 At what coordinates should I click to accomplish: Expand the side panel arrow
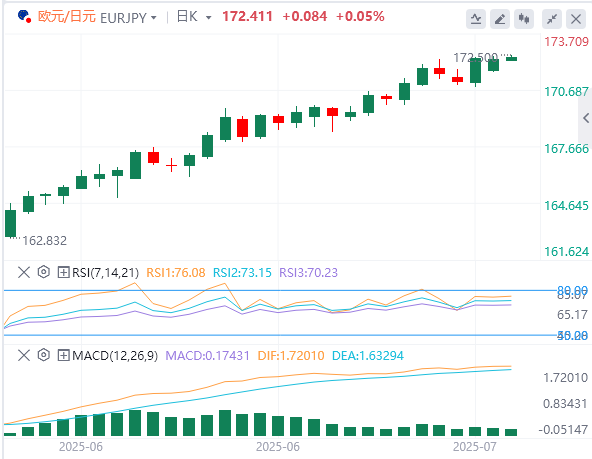click(586, 118)
